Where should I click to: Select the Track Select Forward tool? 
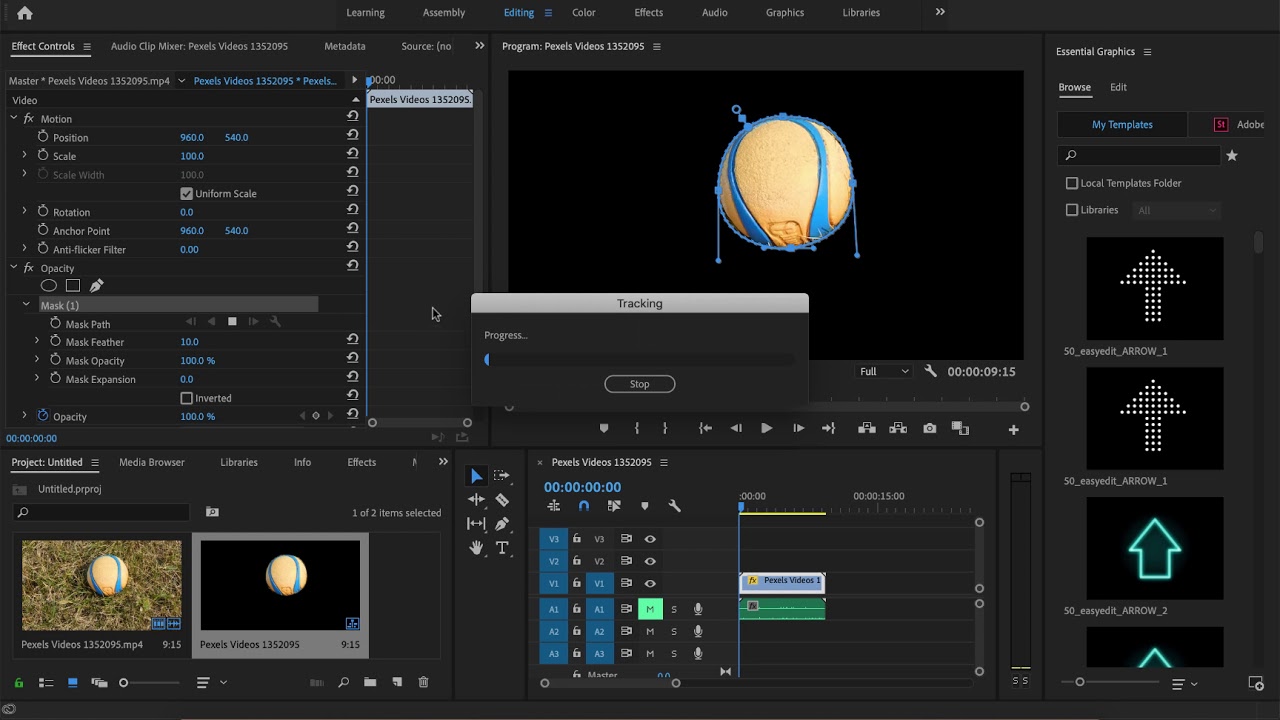[x=502, y=476]
